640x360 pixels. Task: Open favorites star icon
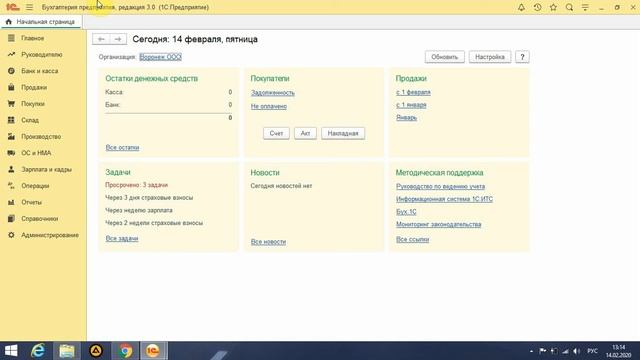553,7
